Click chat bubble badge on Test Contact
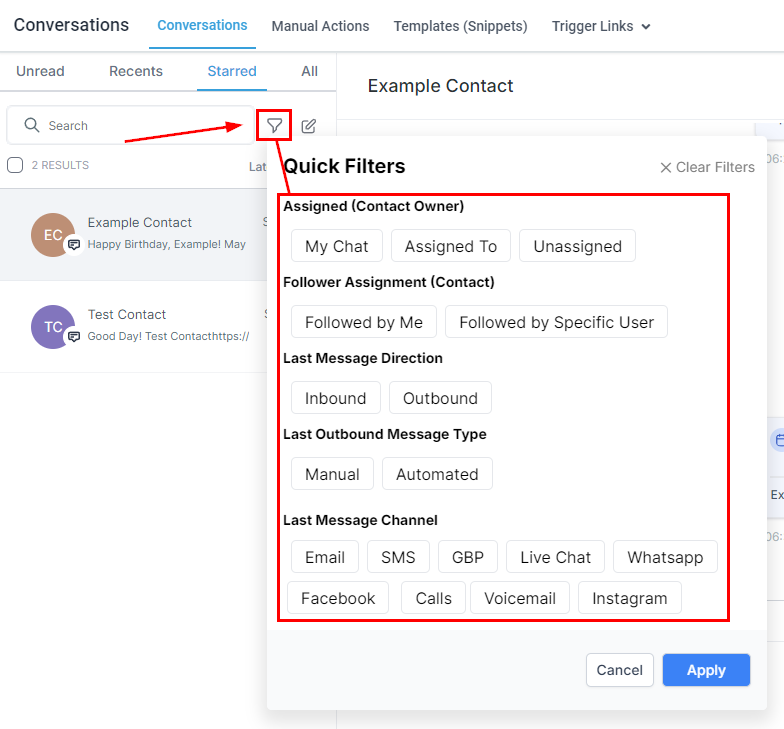The height and width of the screenshot is (729, 784). click(x=74, y=336)
